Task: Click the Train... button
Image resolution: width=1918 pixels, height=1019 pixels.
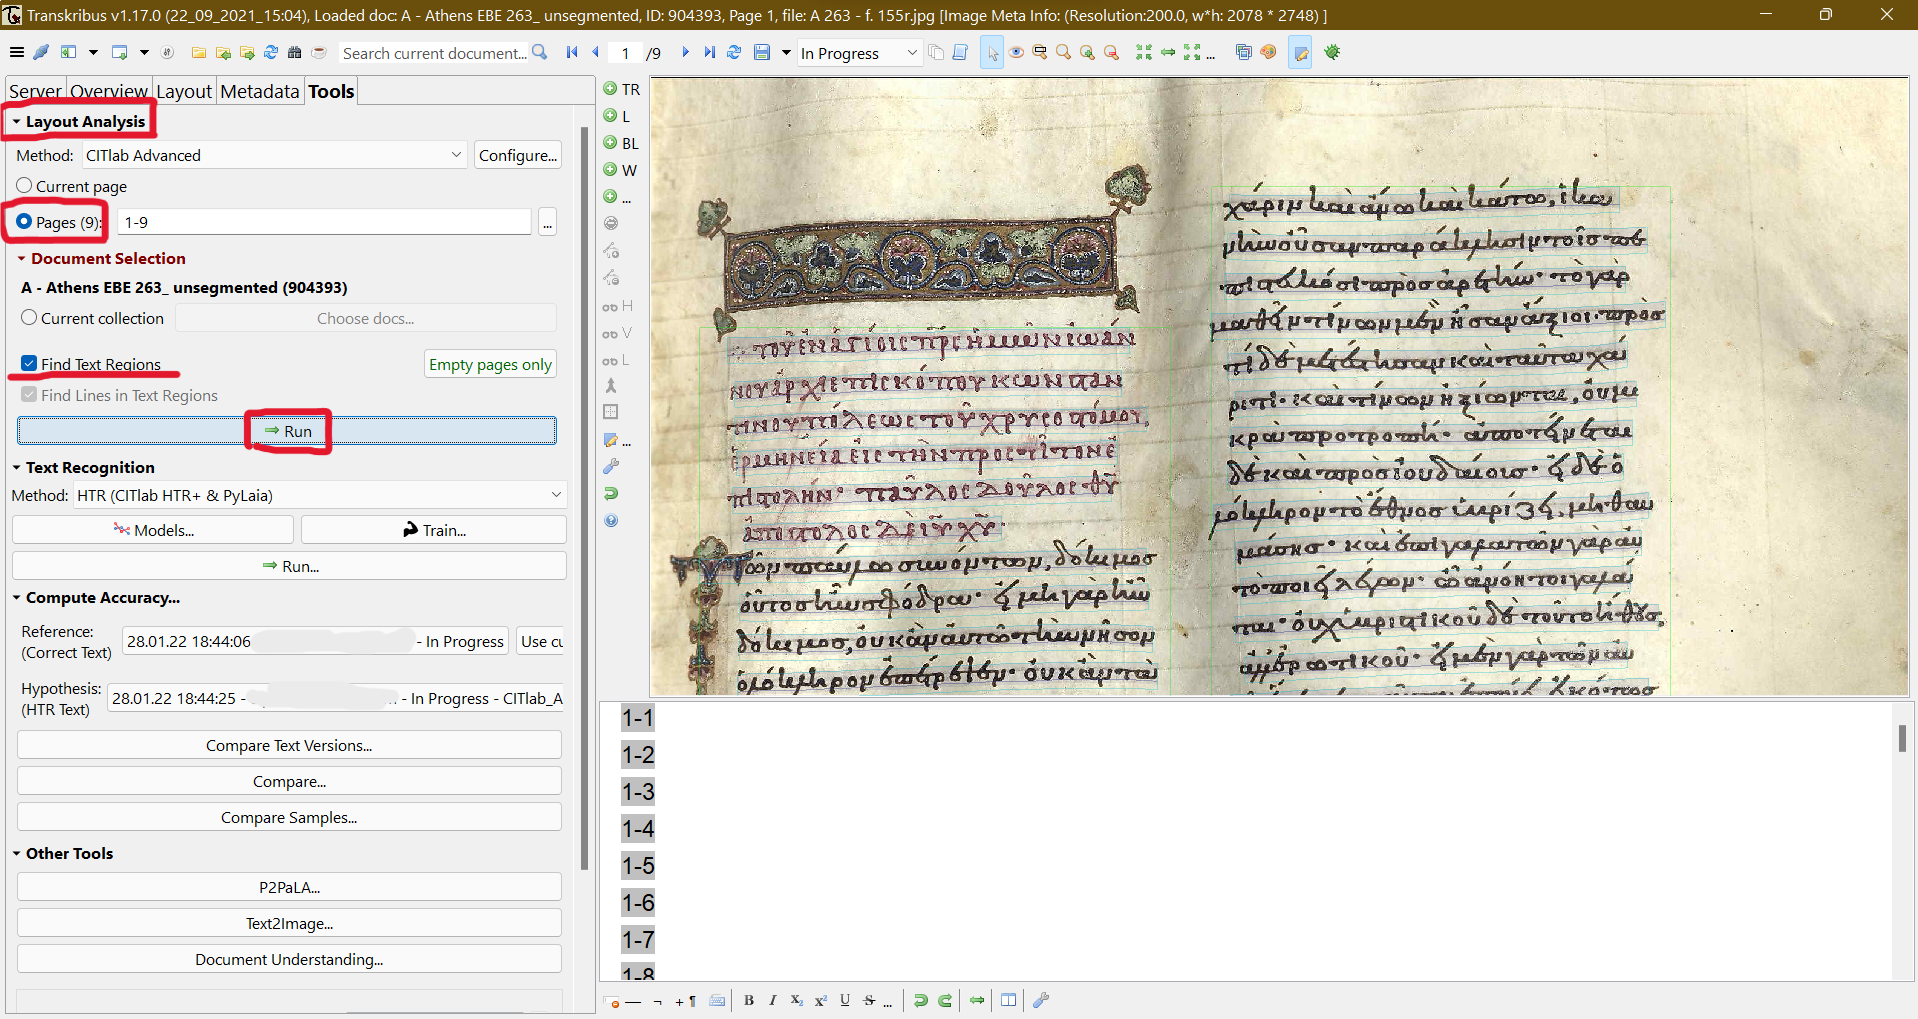Action: (434, 530)
